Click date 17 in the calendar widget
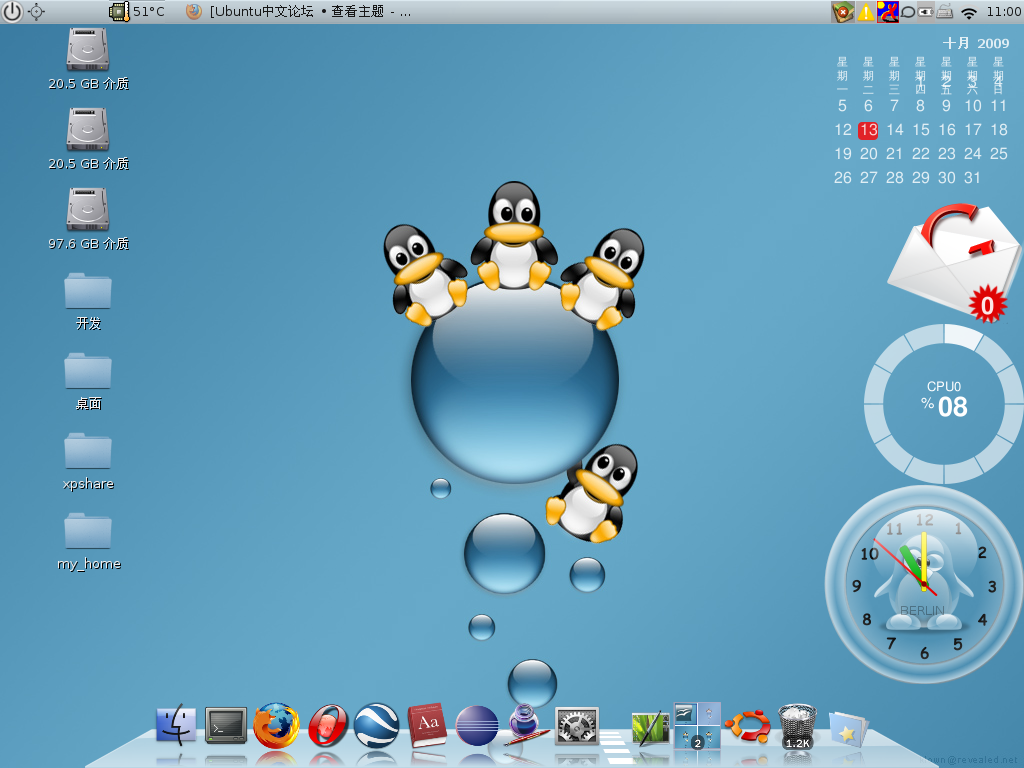Screen dimensions: 1024x768 [x=973, y=130]
